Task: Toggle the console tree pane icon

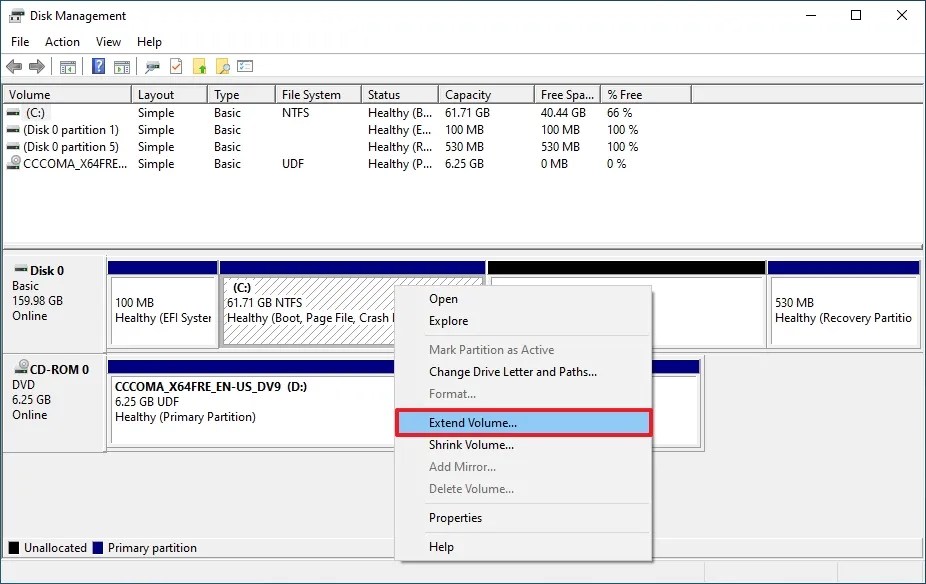Action: click(x=67, y=66)
